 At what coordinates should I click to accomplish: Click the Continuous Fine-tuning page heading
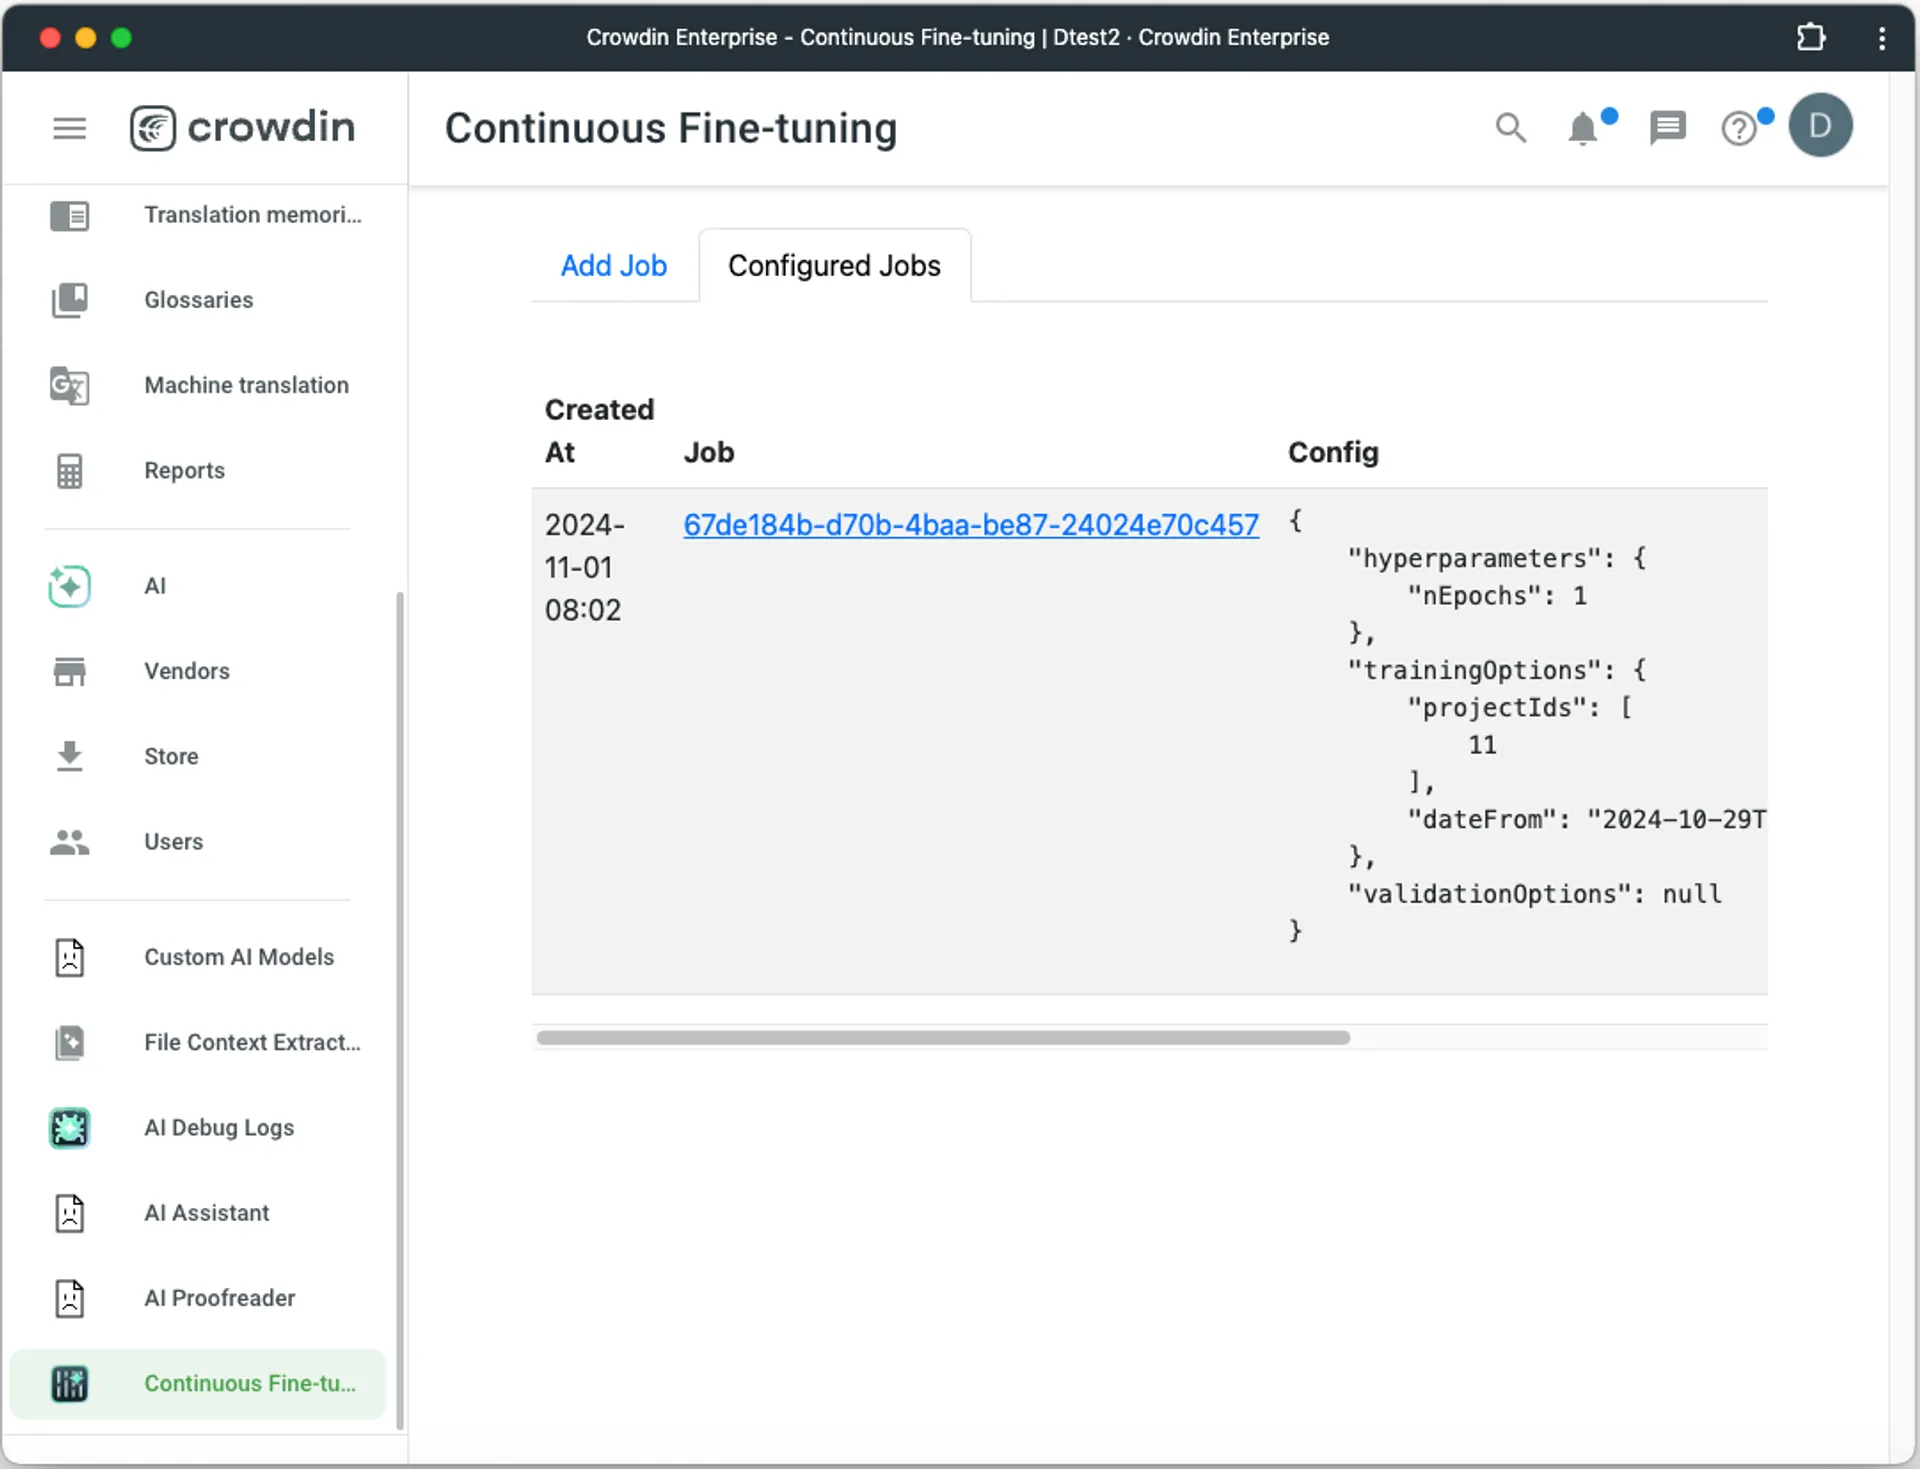[671, 129]
